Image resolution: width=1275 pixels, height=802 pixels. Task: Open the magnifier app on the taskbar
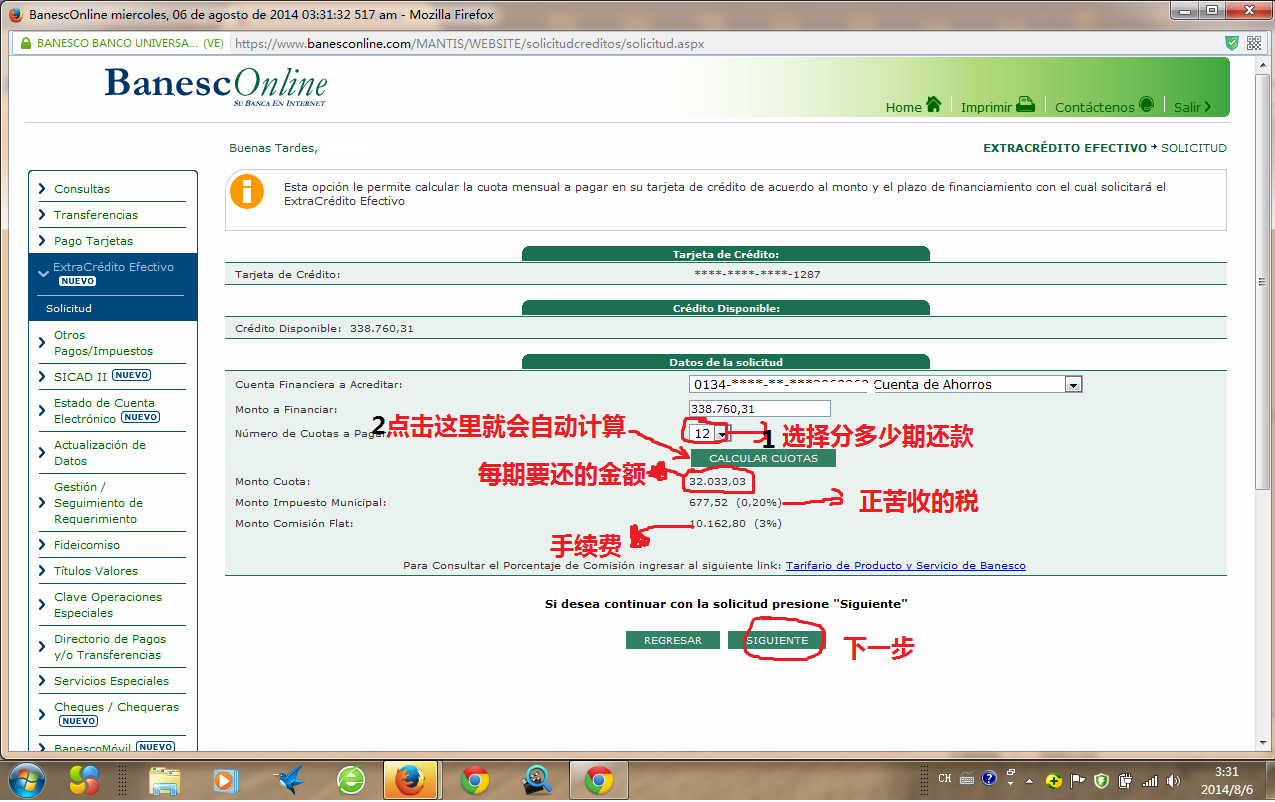pos(537,779)
